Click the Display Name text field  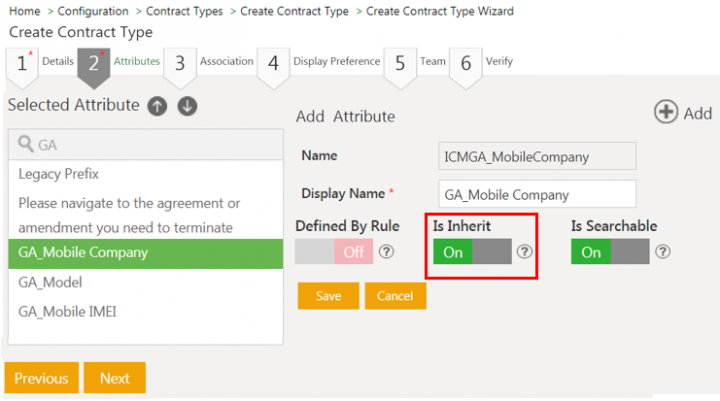(x=537, y=194)
